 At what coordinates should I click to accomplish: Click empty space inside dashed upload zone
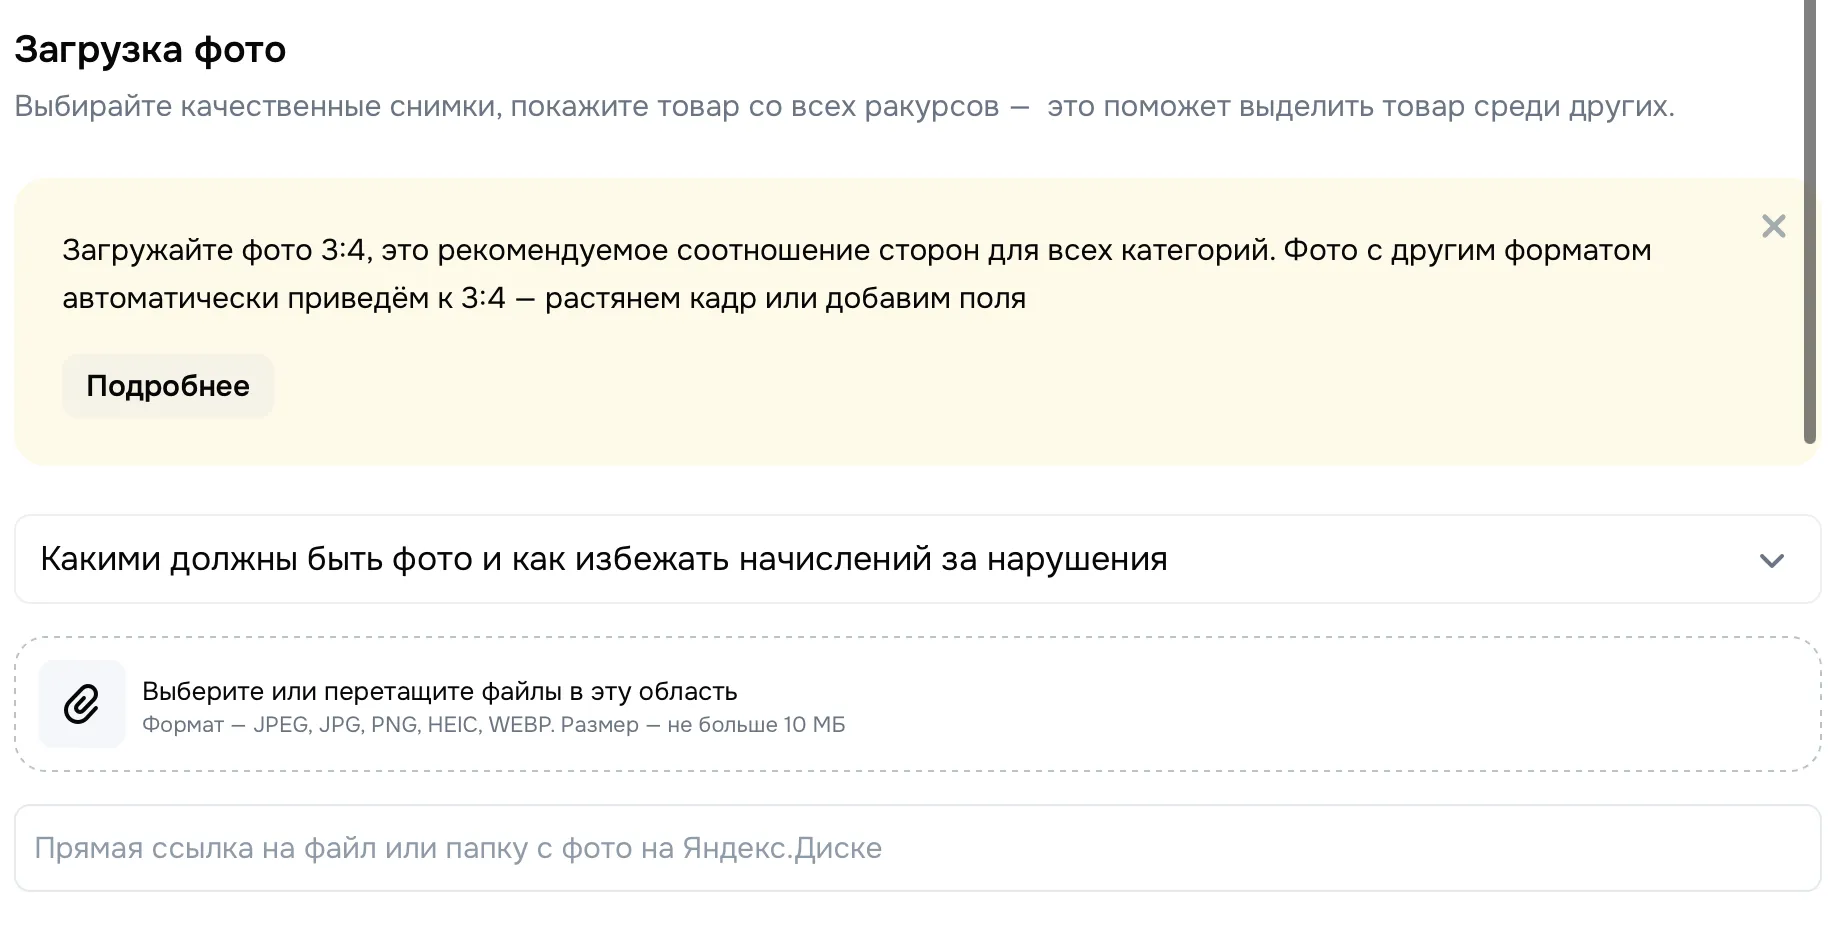(x=1300, y=704)
